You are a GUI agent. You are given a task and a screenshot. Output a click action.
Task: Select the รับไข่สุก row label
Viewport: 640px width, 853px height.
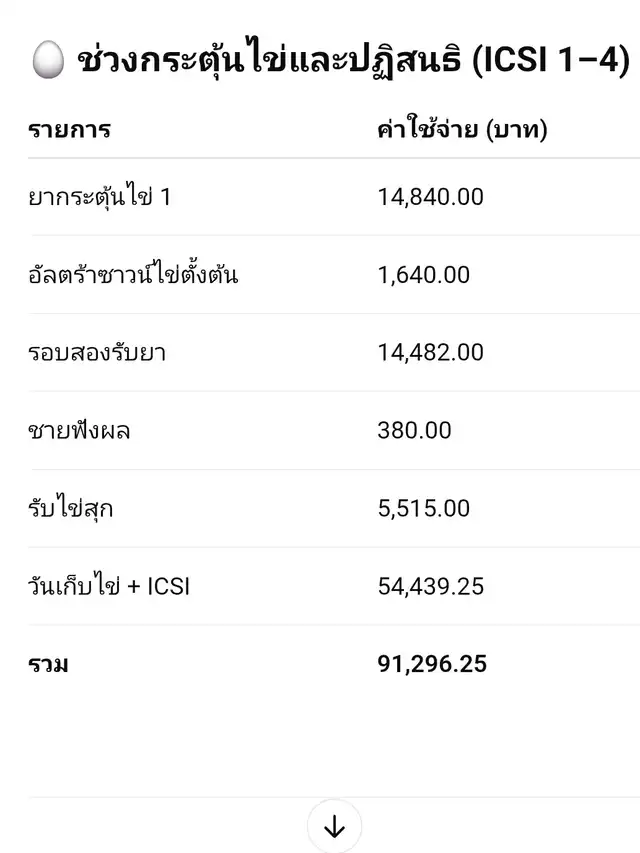[x=71, y=509]
